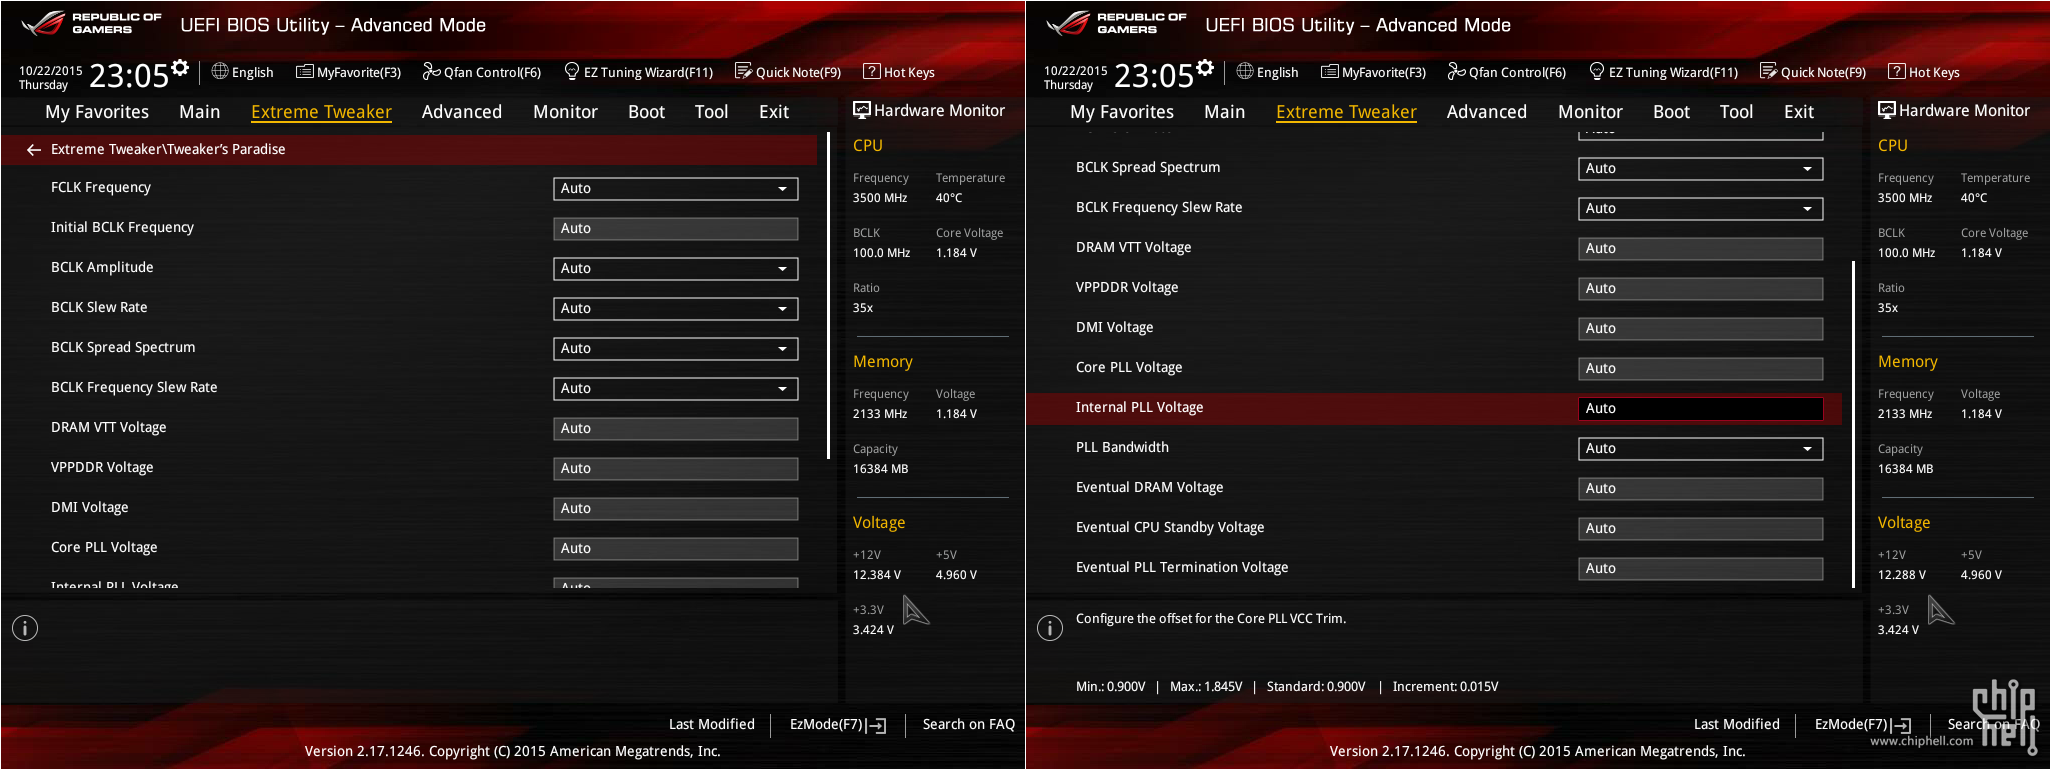Open My Favorites tab in left window
Screen dimensions: 2051x770
coord(97,112)
